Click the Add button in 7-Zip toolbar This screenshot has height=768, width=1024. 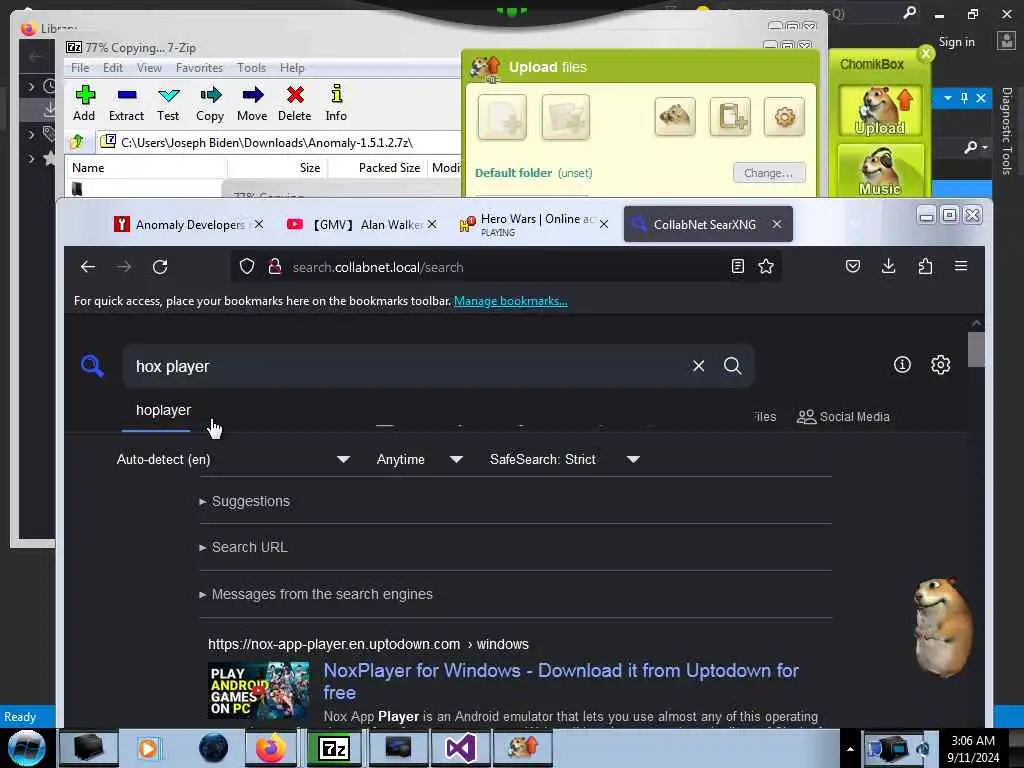click(x=84, y=103)
